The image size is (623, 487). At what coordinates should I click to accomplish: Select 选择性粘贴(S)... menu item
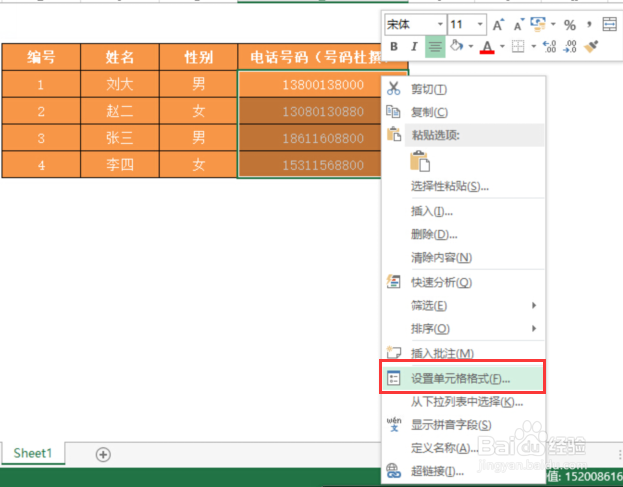click(x=463, y=186)
